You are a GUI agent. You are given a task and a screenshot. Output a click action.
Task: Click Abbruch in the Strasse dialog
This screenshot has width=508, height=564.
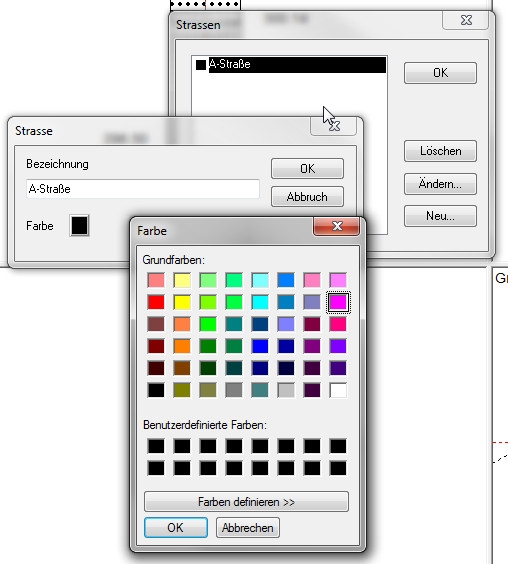[307, 196]
